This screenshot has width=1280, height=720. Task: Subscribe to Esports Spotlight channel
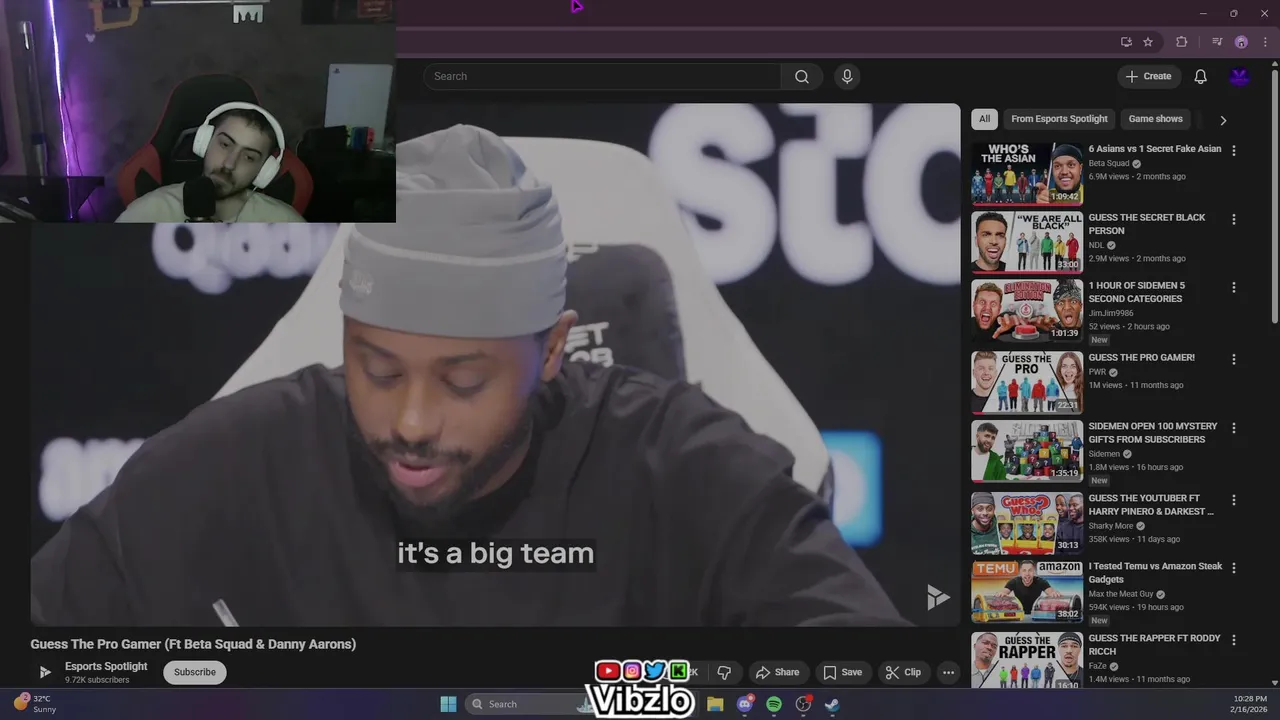tap(195, 672)
